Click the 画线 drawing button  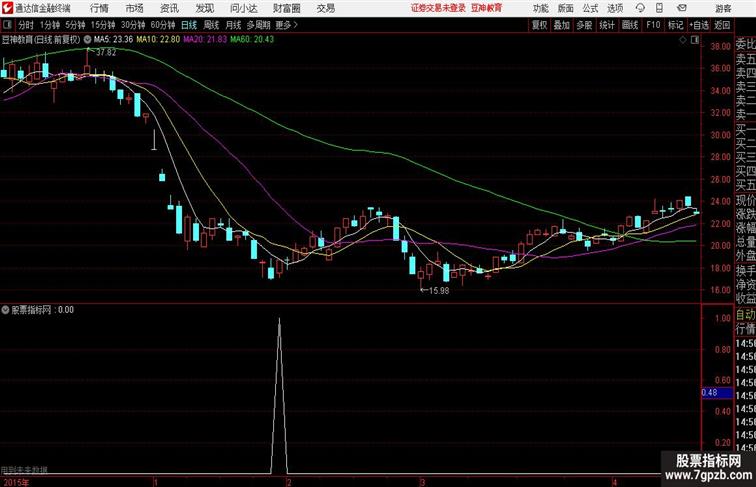[x=630, y=25]
